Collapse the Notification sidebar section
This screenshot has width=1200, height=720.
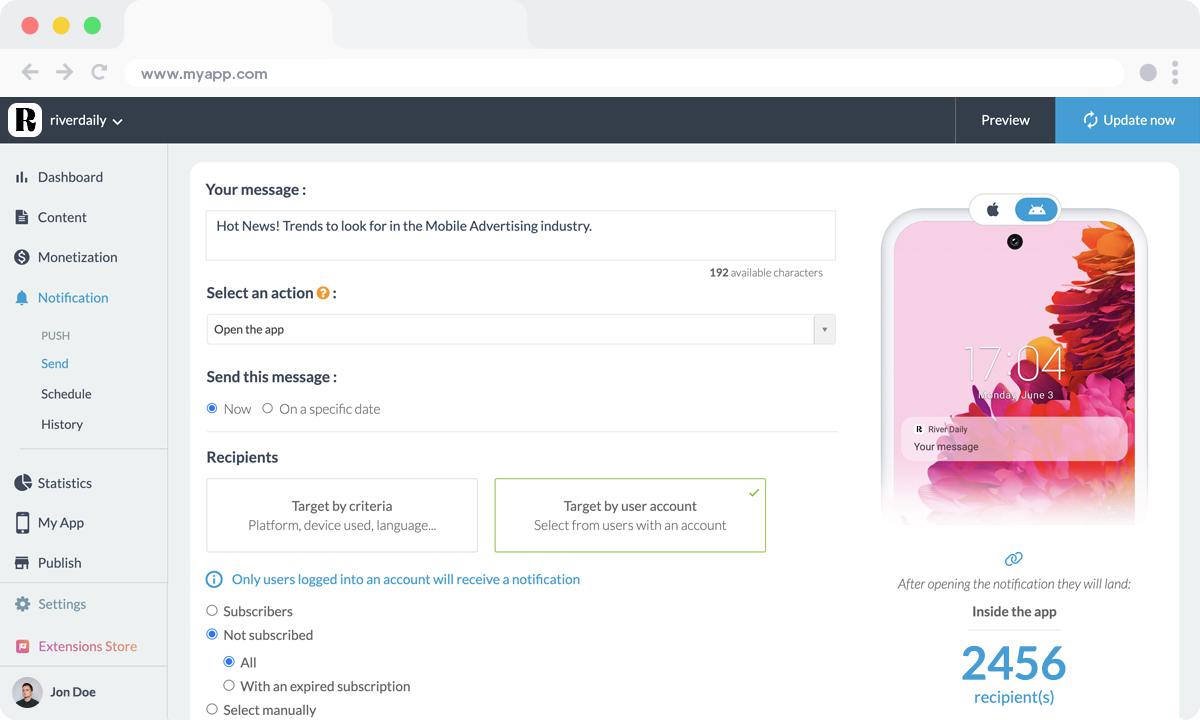(x=72, y=298)
